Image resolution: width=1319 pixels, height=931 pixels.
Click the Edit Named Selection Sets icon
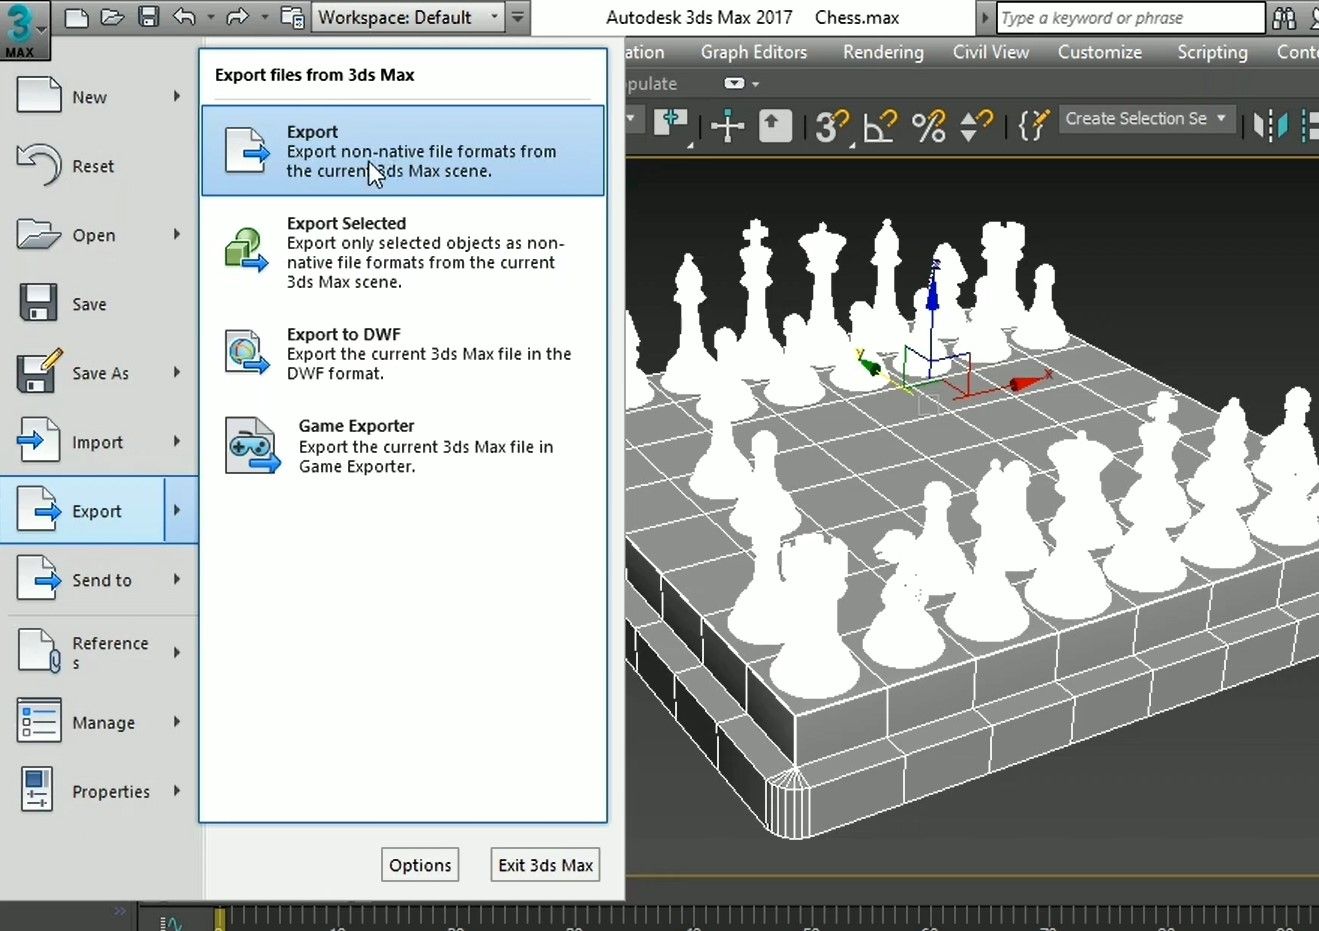click(1032, 126)
